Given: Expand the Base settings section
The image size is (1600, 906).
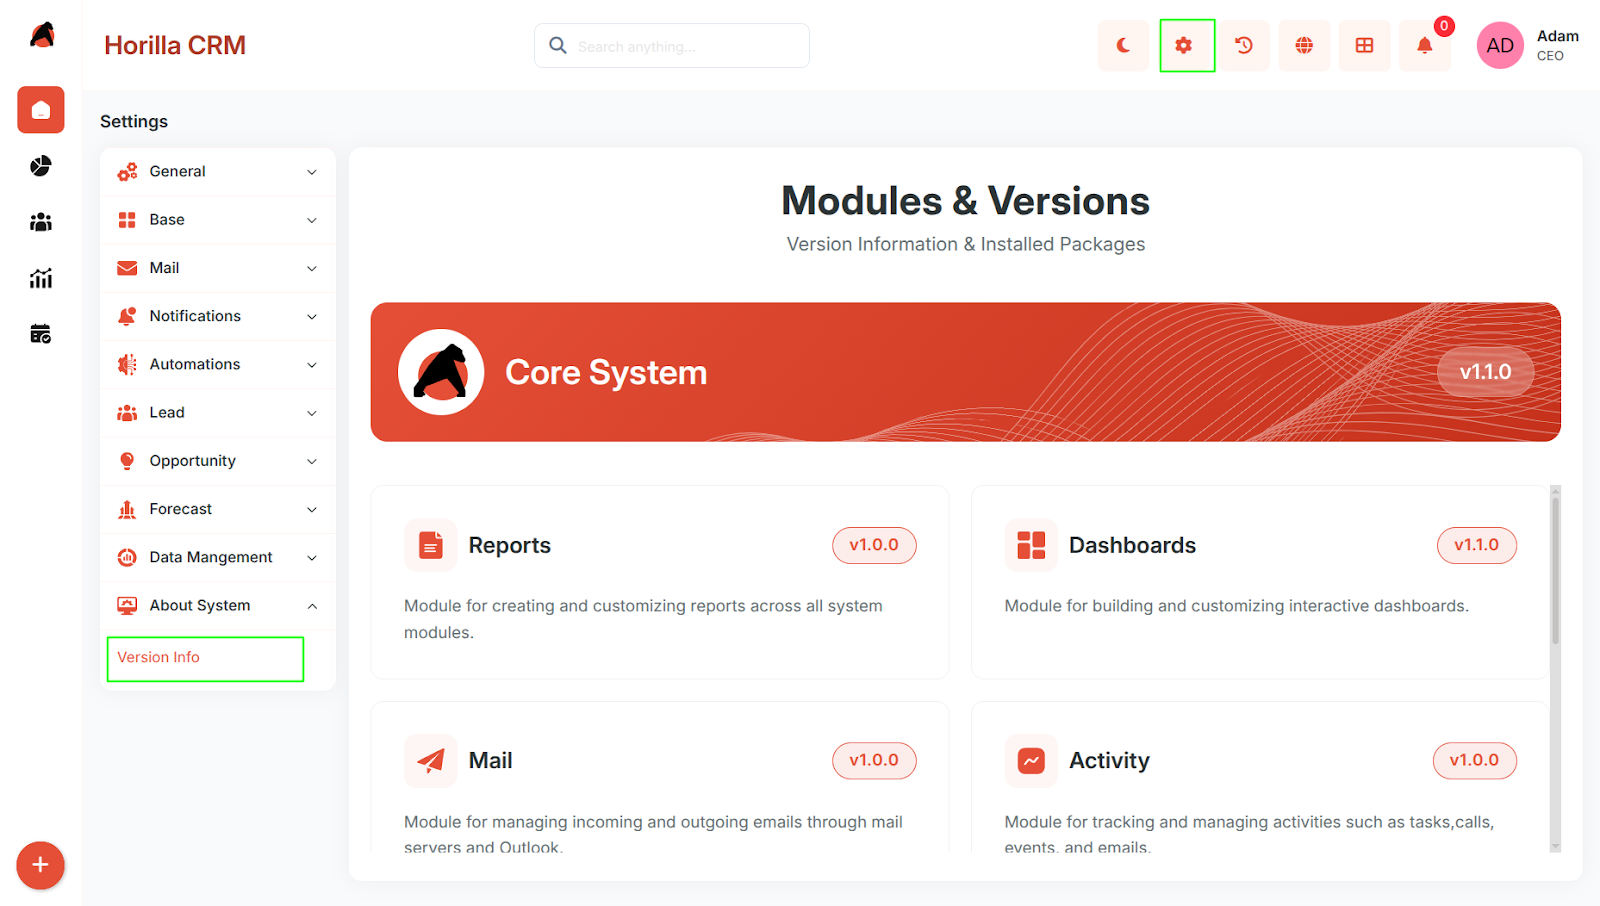Looking at the screenshot, I should click(218, 220).
